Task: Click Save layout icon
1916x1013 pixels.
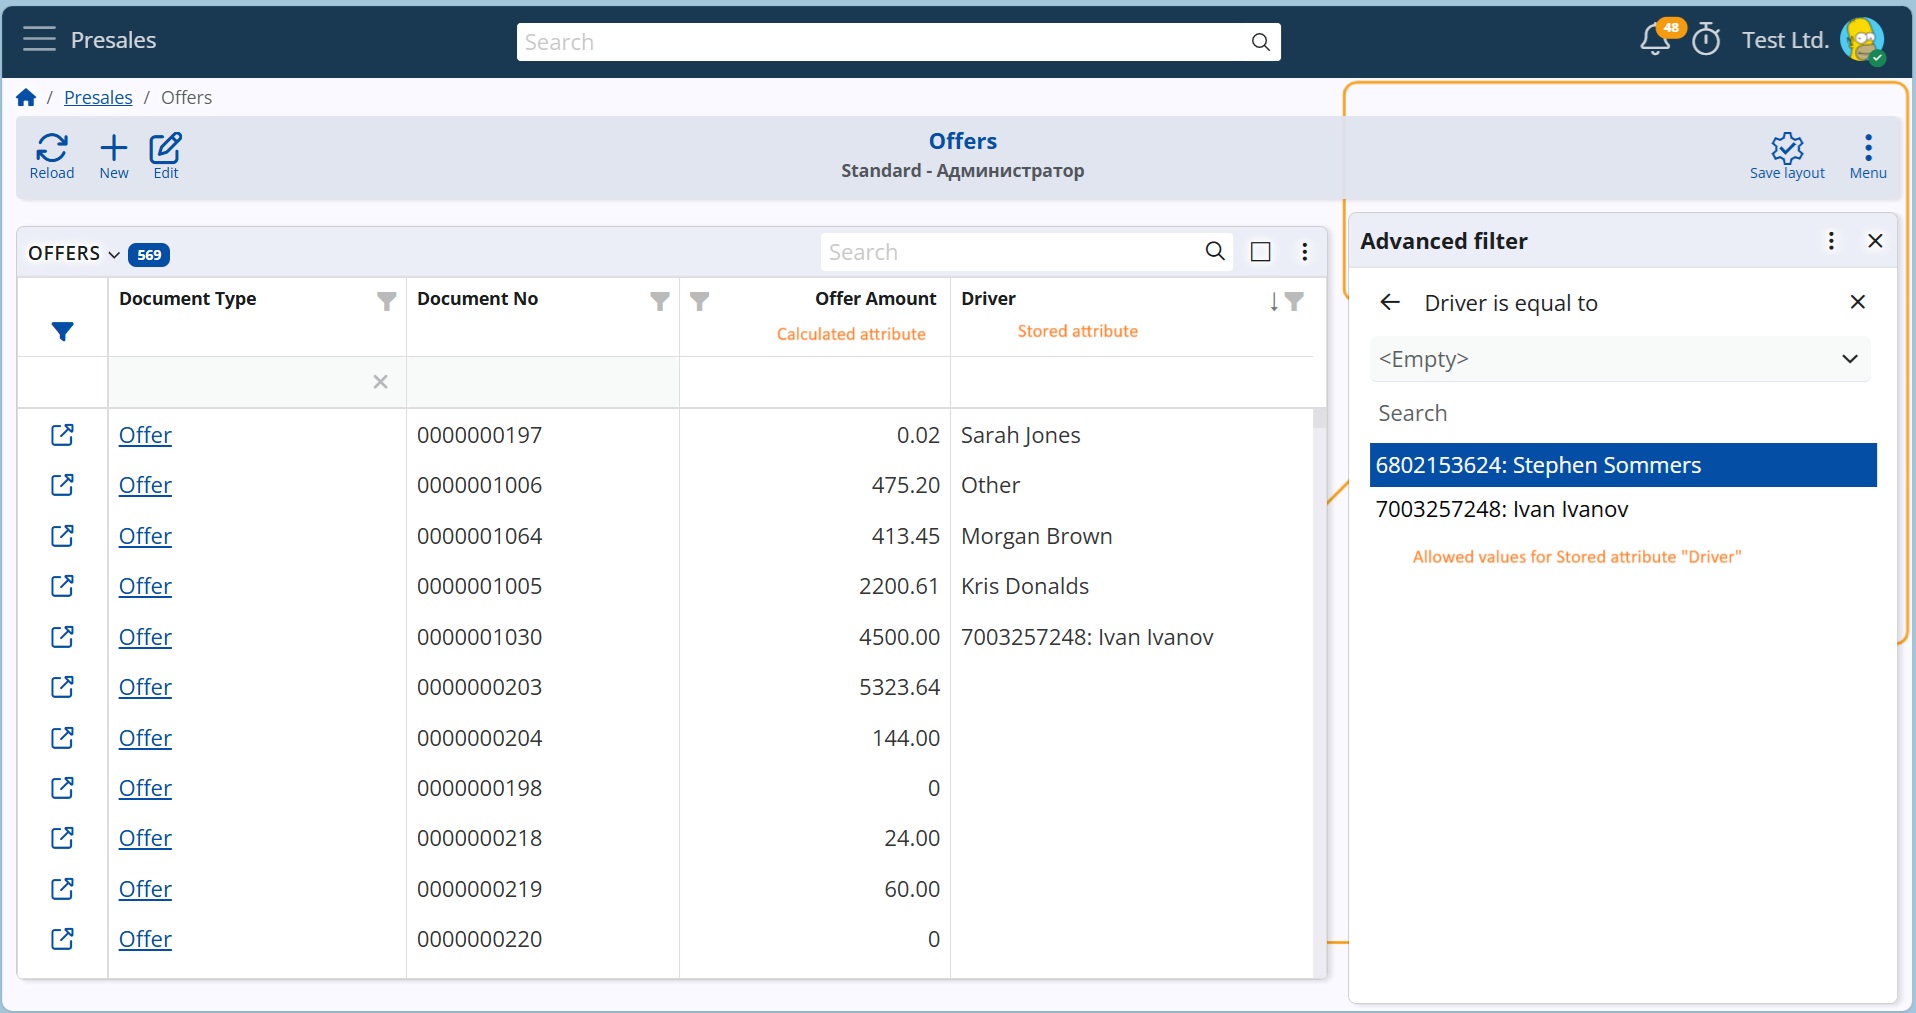Action: click(x=1787, y=156)
